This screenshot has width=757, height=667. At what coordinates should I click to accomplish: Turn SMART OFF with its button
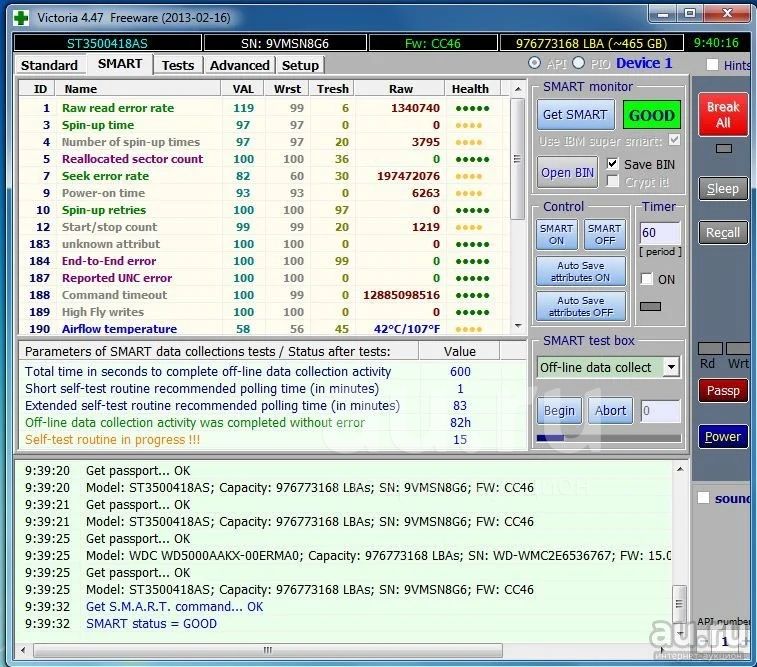point(604,234)
